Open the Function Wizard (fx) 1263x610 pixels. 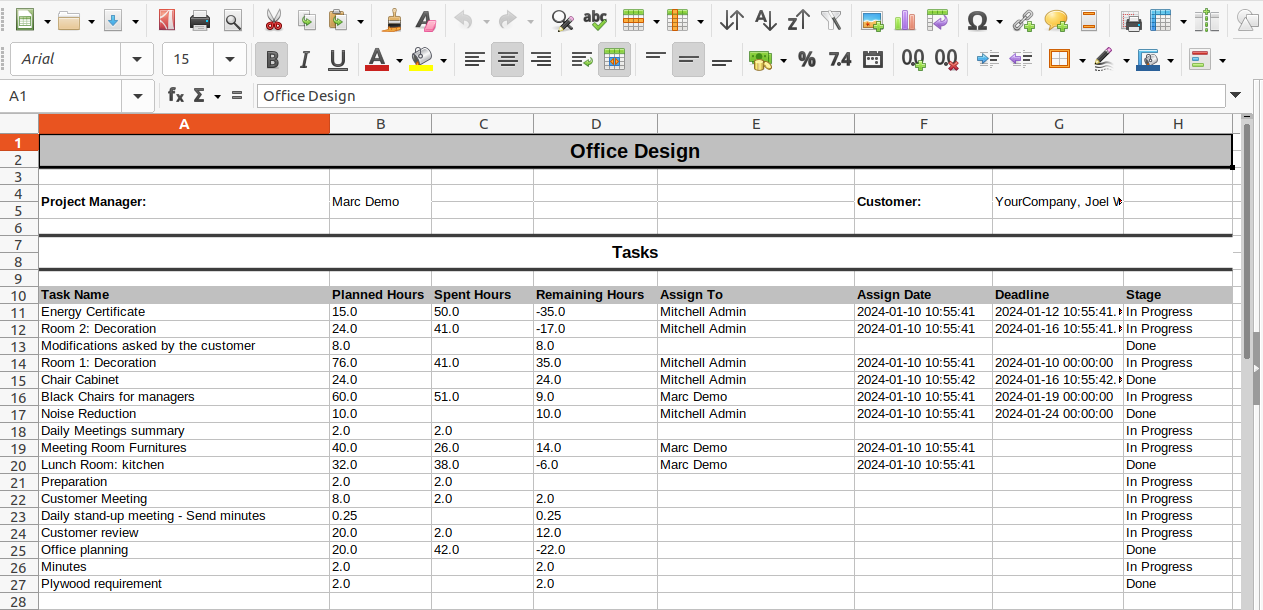176,95
